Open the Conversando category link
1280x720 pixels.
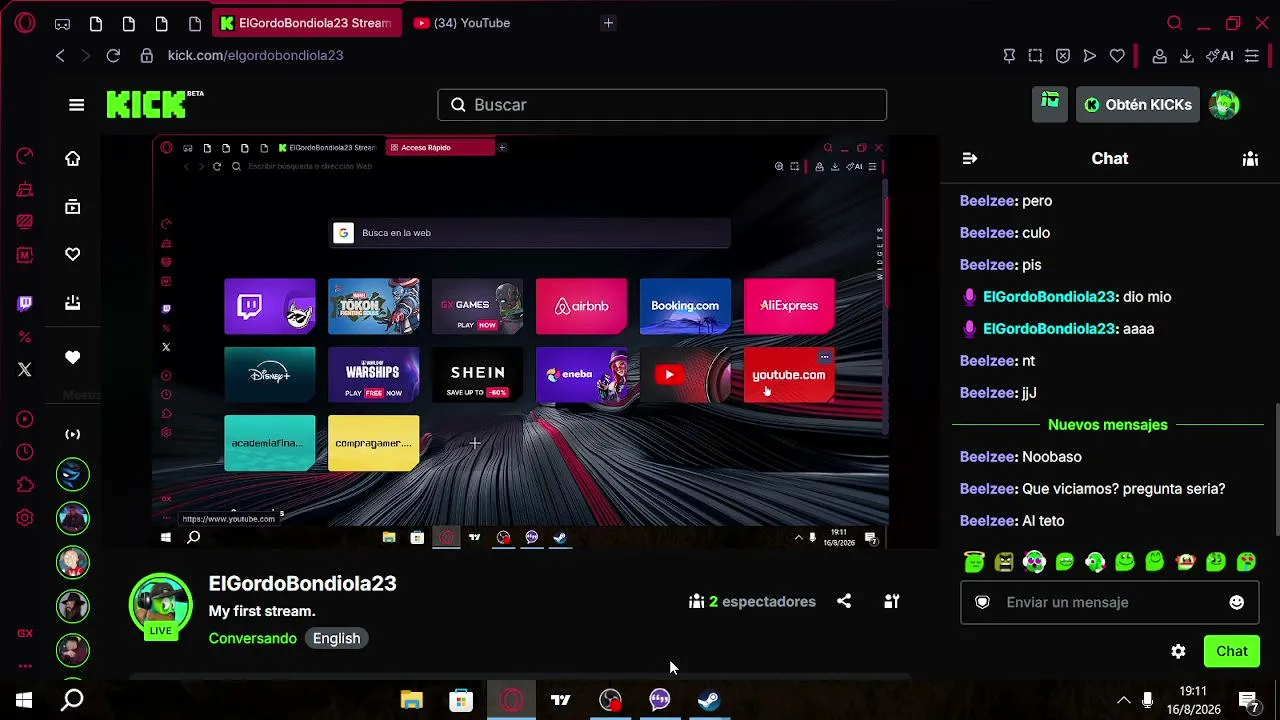point(253,638)
